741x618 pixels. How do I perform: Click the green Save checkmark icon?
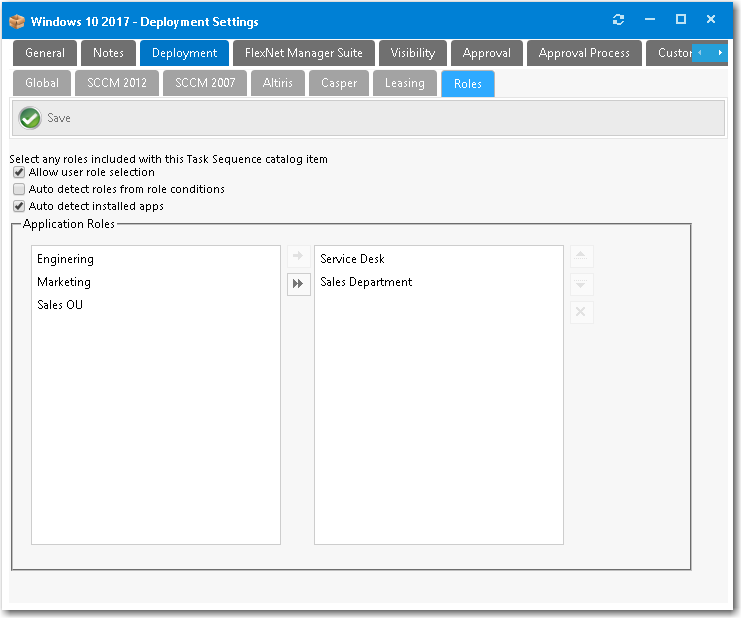point(30,118)
